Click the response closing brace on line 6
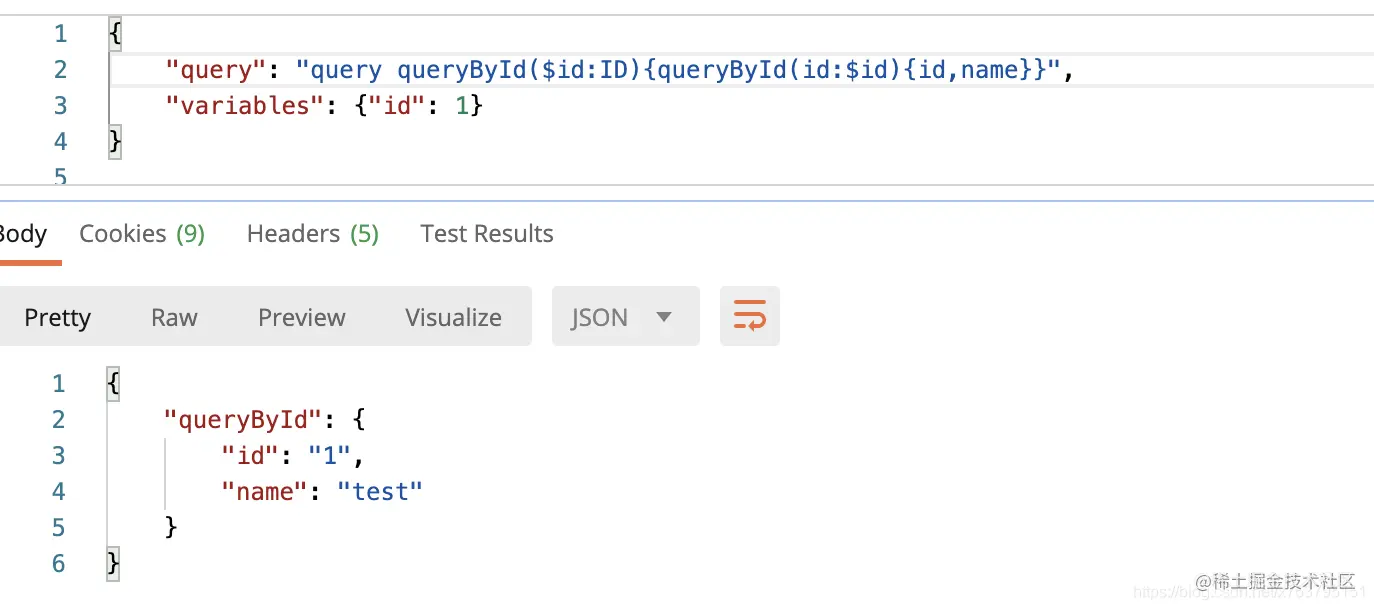The image size is (1374, 610). [113, 563]
